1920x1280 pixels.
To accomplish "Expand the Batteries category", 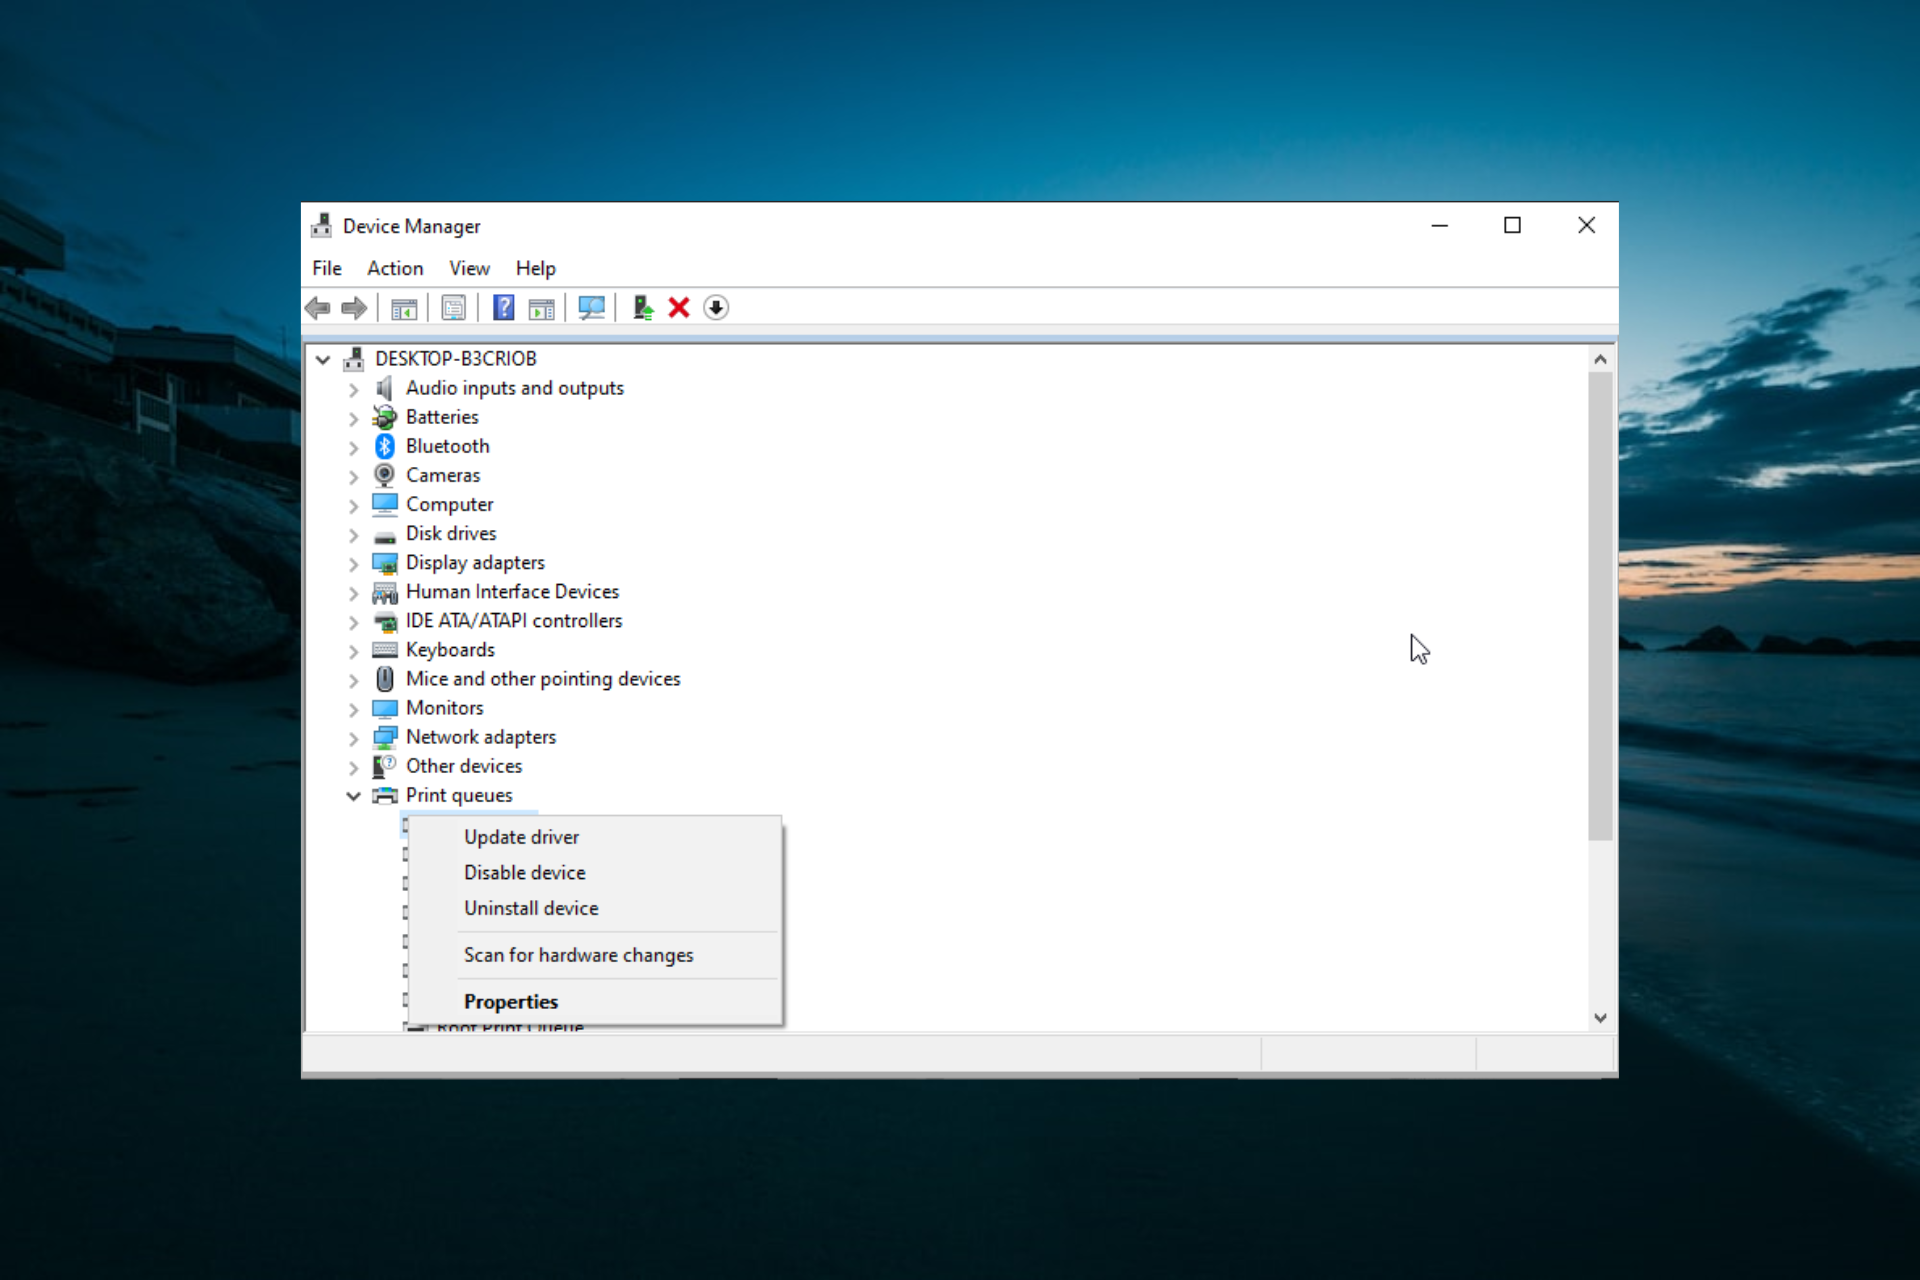I will click(353, 418).
